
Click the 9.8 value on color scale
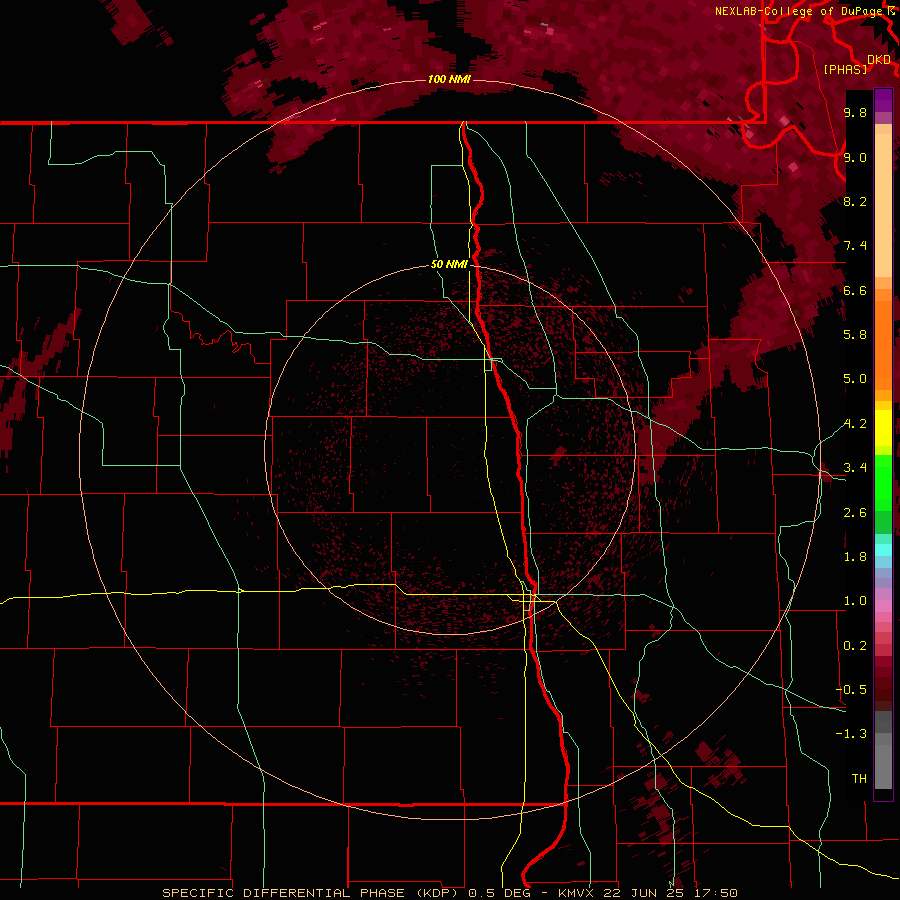point(855,112)
